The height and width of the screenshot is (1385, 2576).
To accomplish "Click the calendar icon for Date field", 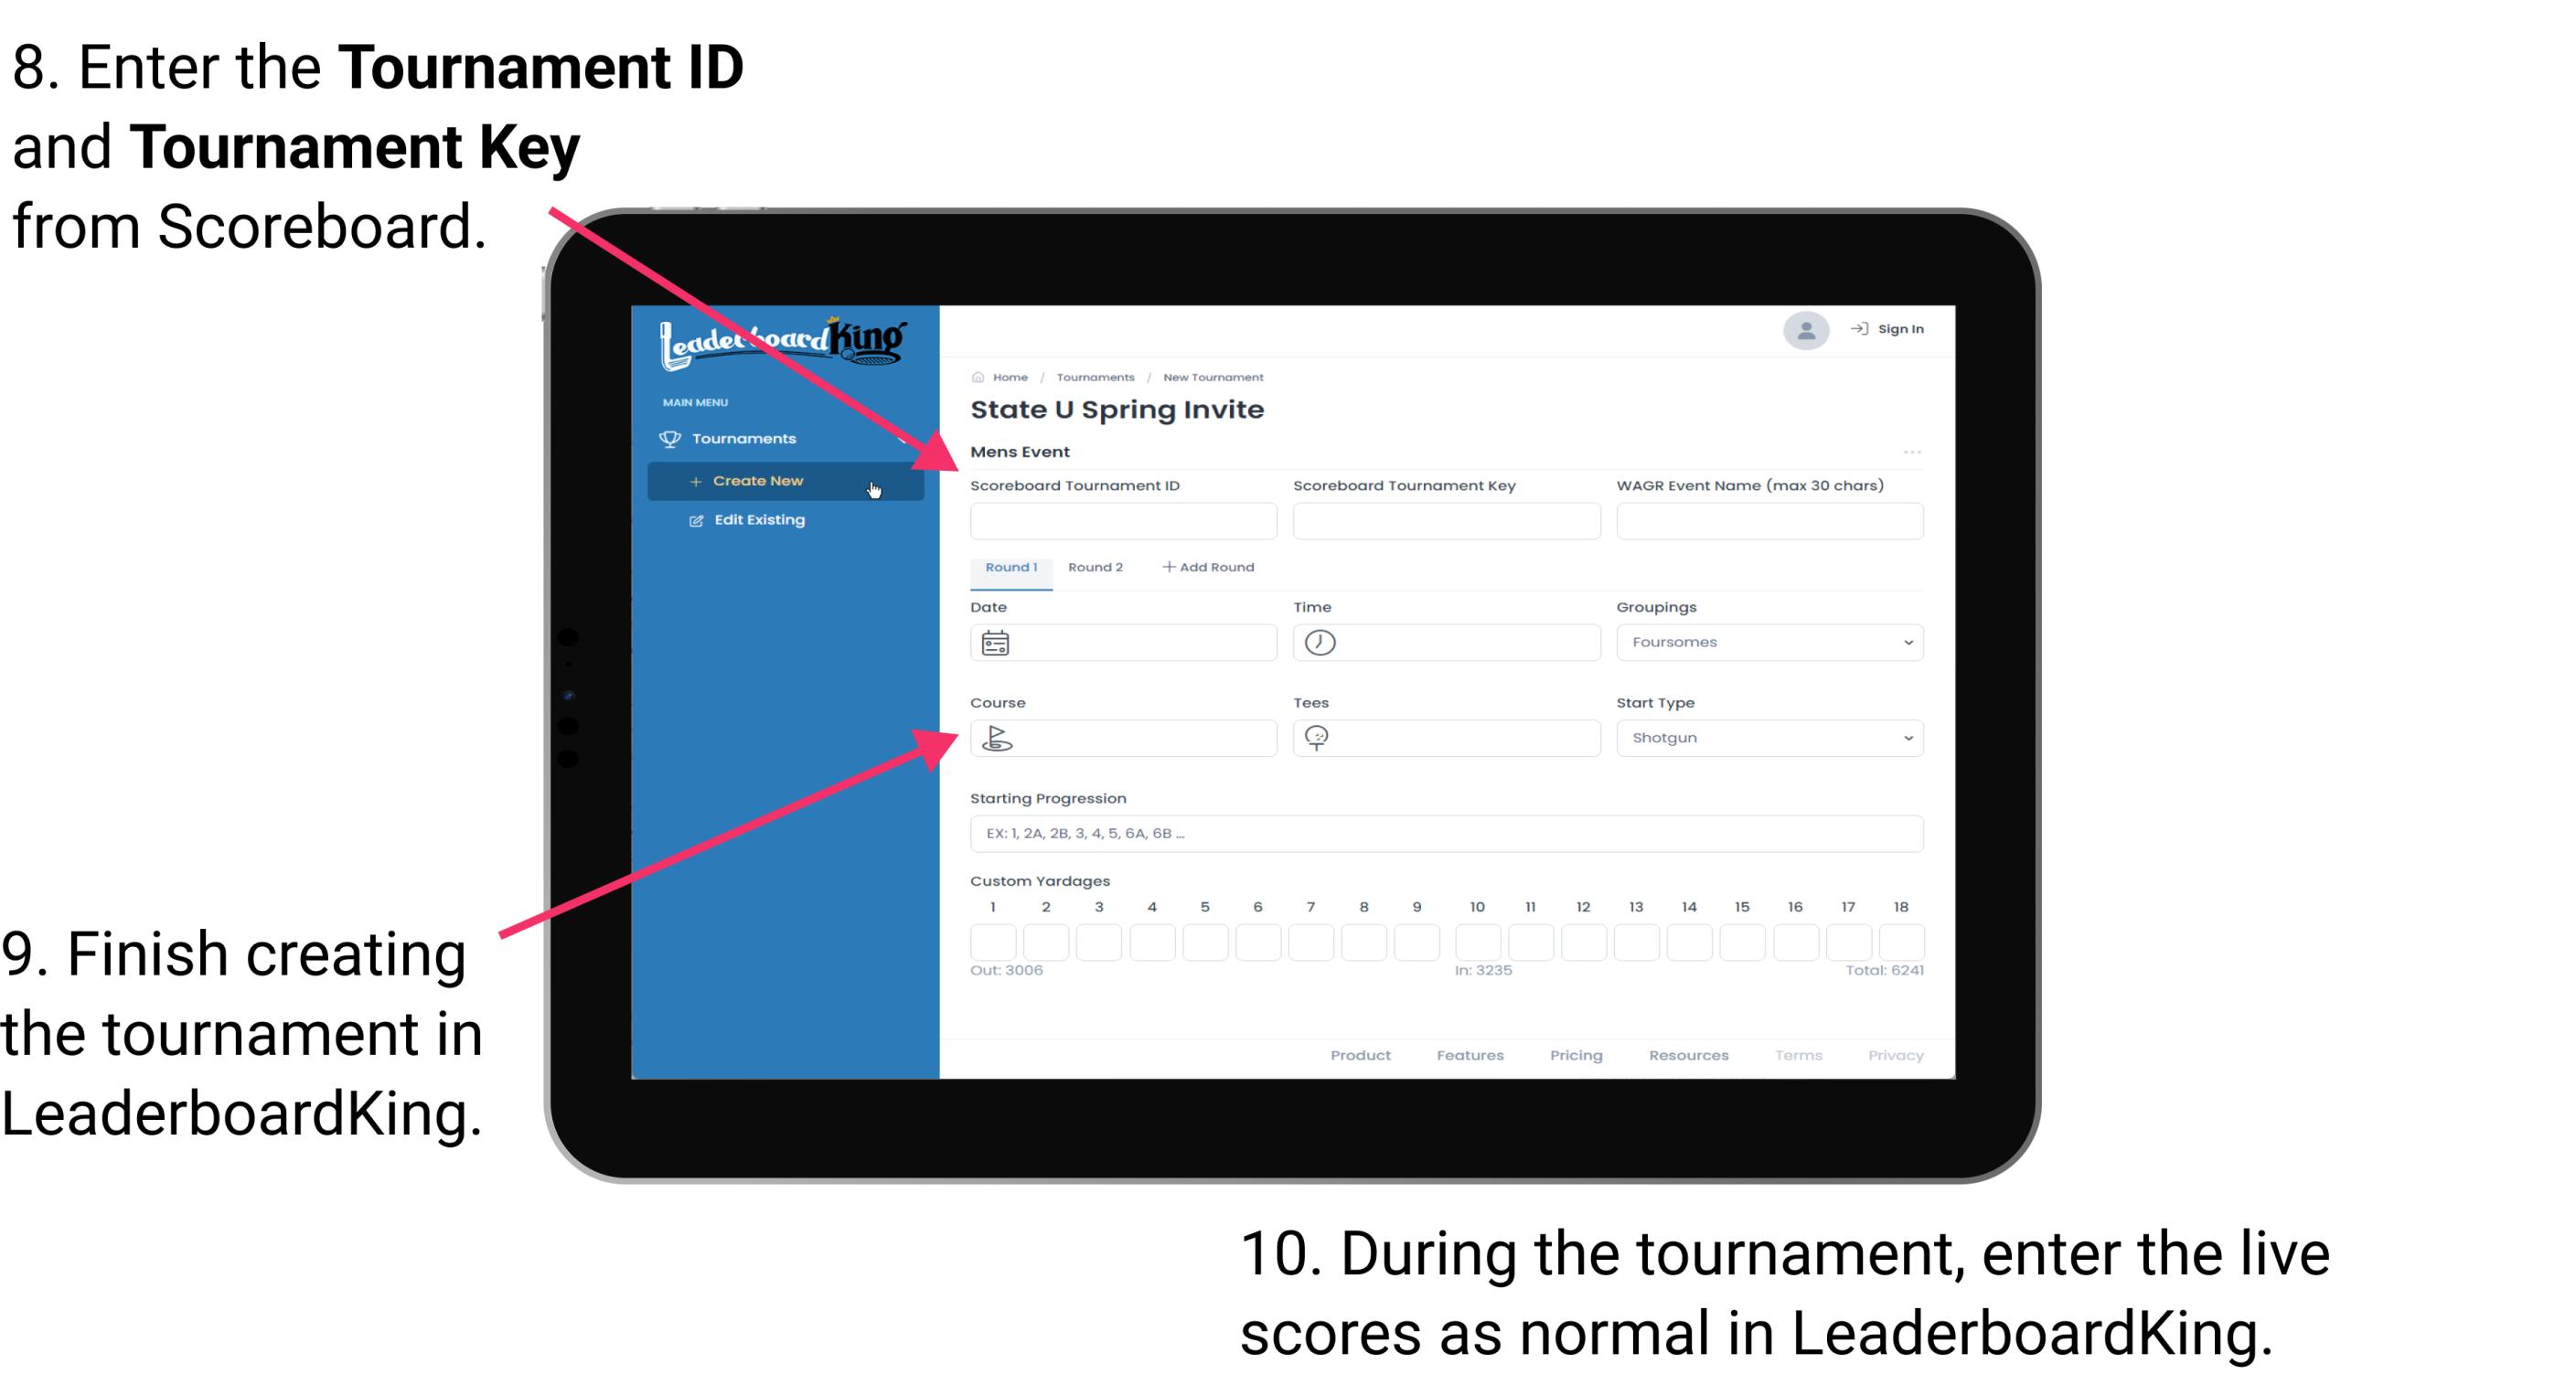I will [x=996, y=643].
